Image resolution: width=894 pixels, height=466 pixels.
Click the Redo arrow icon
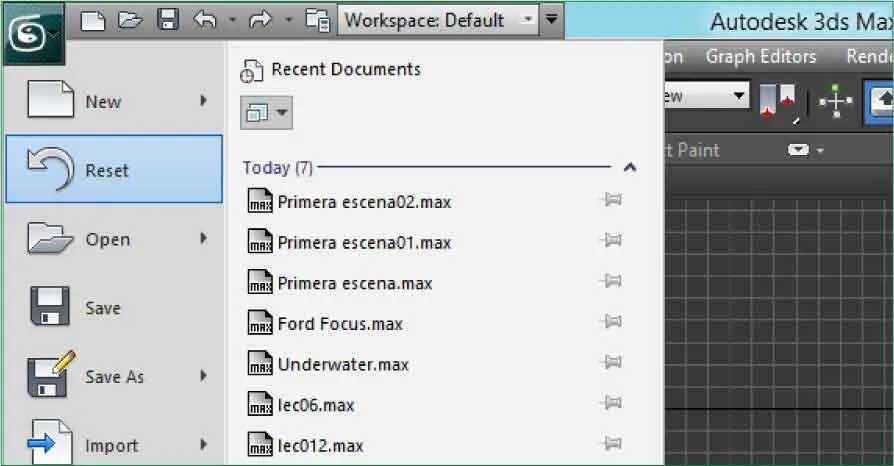point(261,21)
